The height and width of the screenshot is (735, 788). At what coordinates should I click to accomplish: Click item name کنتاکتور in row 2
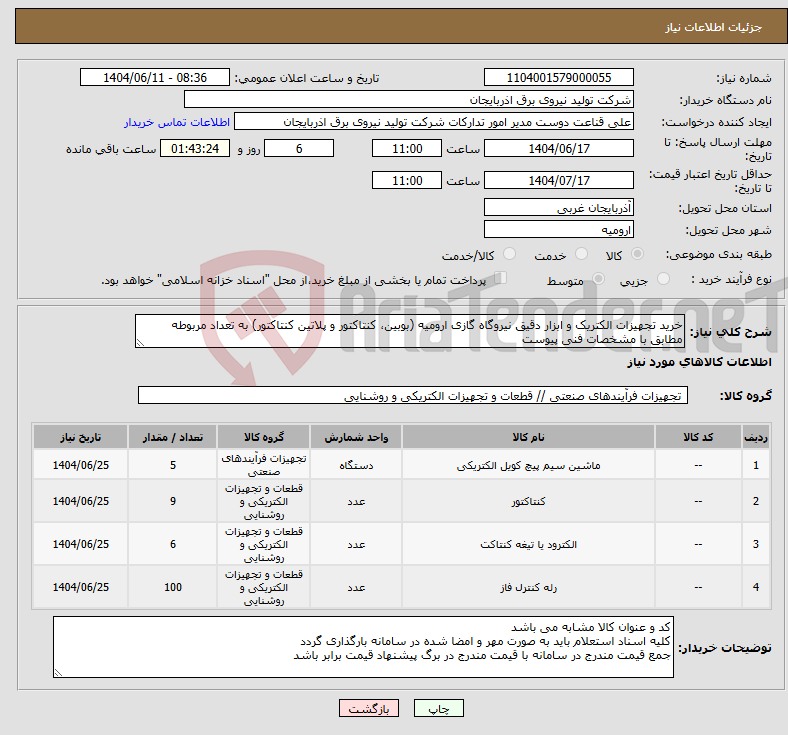pos(528,501)
